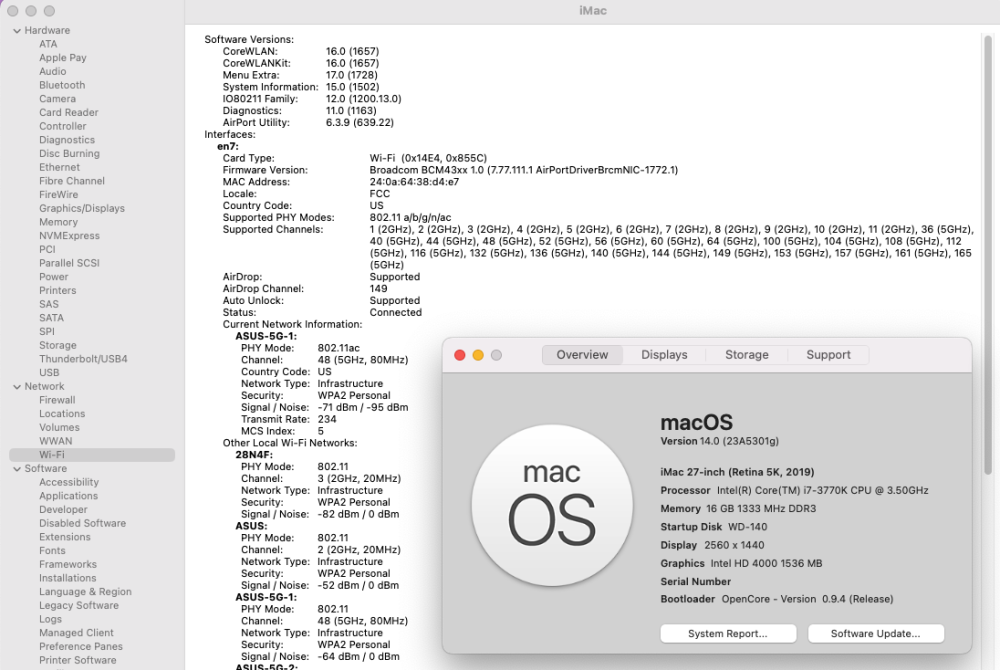Click the Software Update... button

(x=875, y=634)
